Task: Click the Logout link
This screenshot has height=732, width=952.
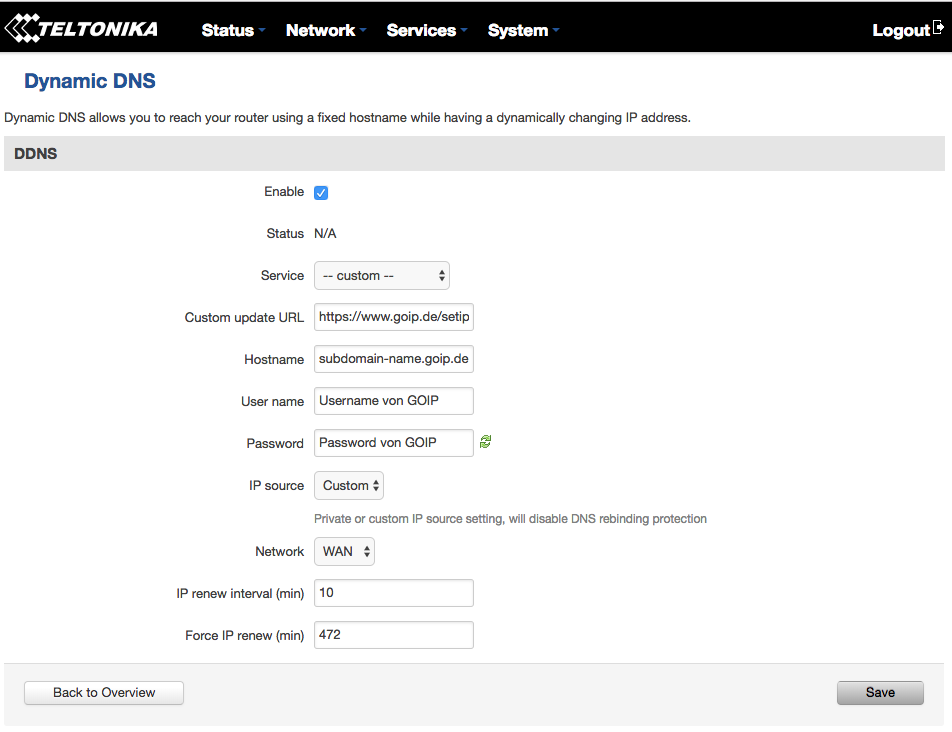Action: tap(901, 30)
